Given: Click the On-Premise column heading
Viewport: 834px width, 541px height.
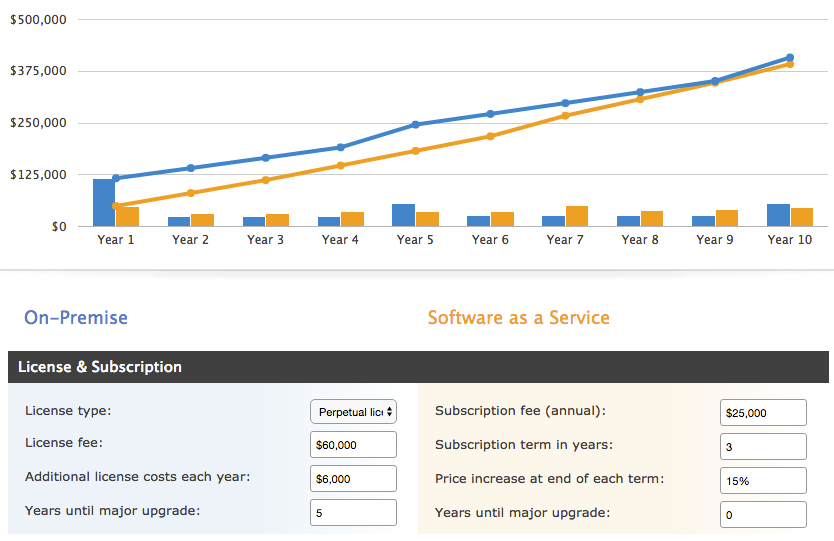Looking at the screenshot, I should (76, 318).
